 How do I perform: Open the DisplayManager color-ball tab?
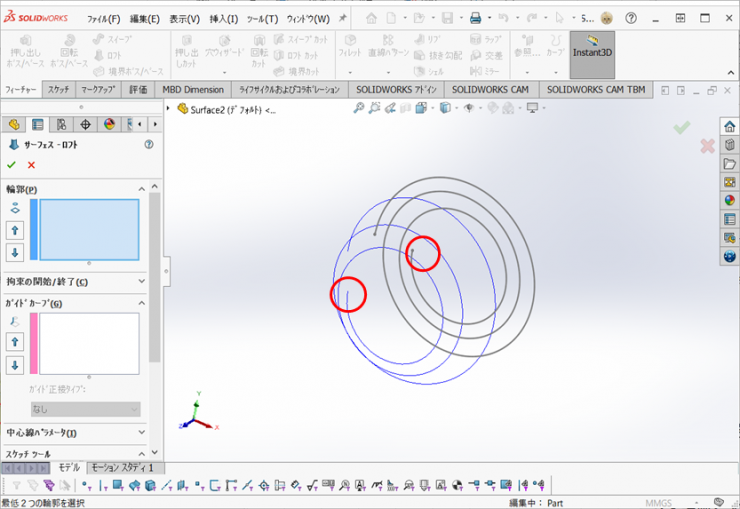point(109,125)
